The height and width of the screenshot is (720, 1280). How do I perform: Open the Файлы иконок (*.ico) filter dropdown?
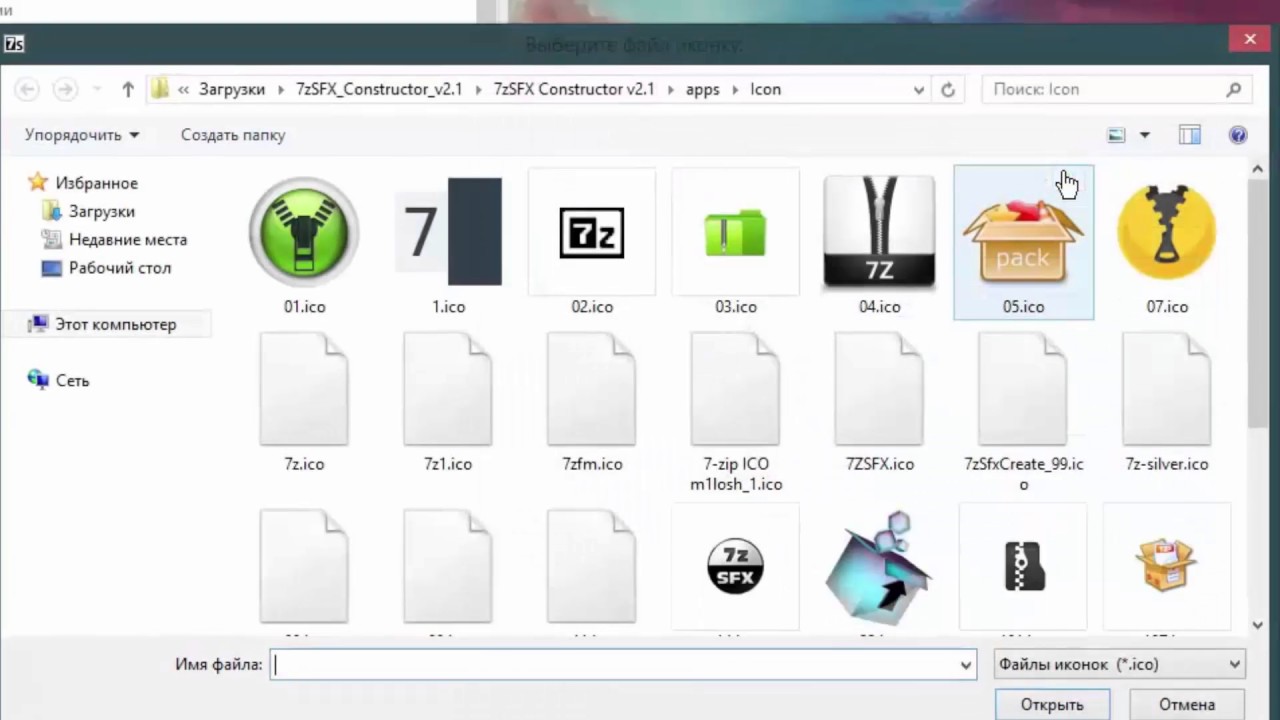1120,664
